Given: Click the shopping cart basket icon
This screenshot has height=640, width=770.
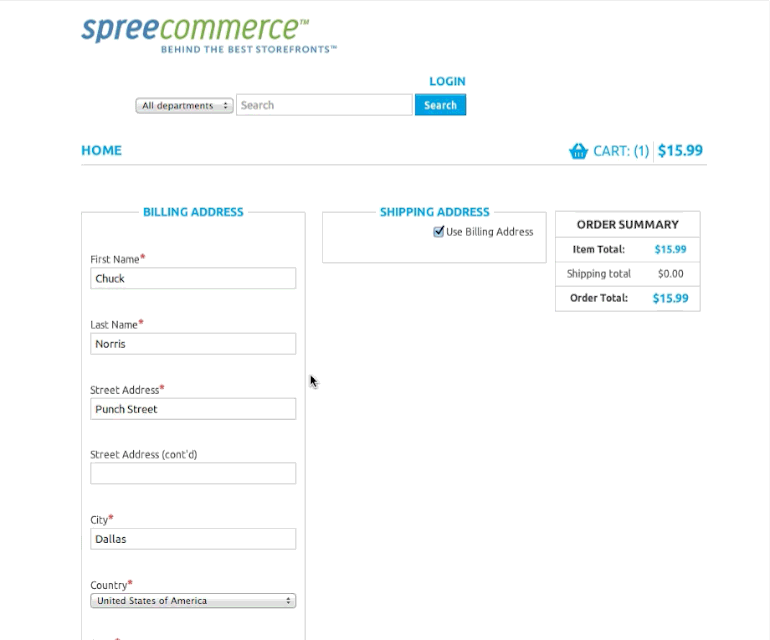Looking at the screenshot, I should click(578, 151).
